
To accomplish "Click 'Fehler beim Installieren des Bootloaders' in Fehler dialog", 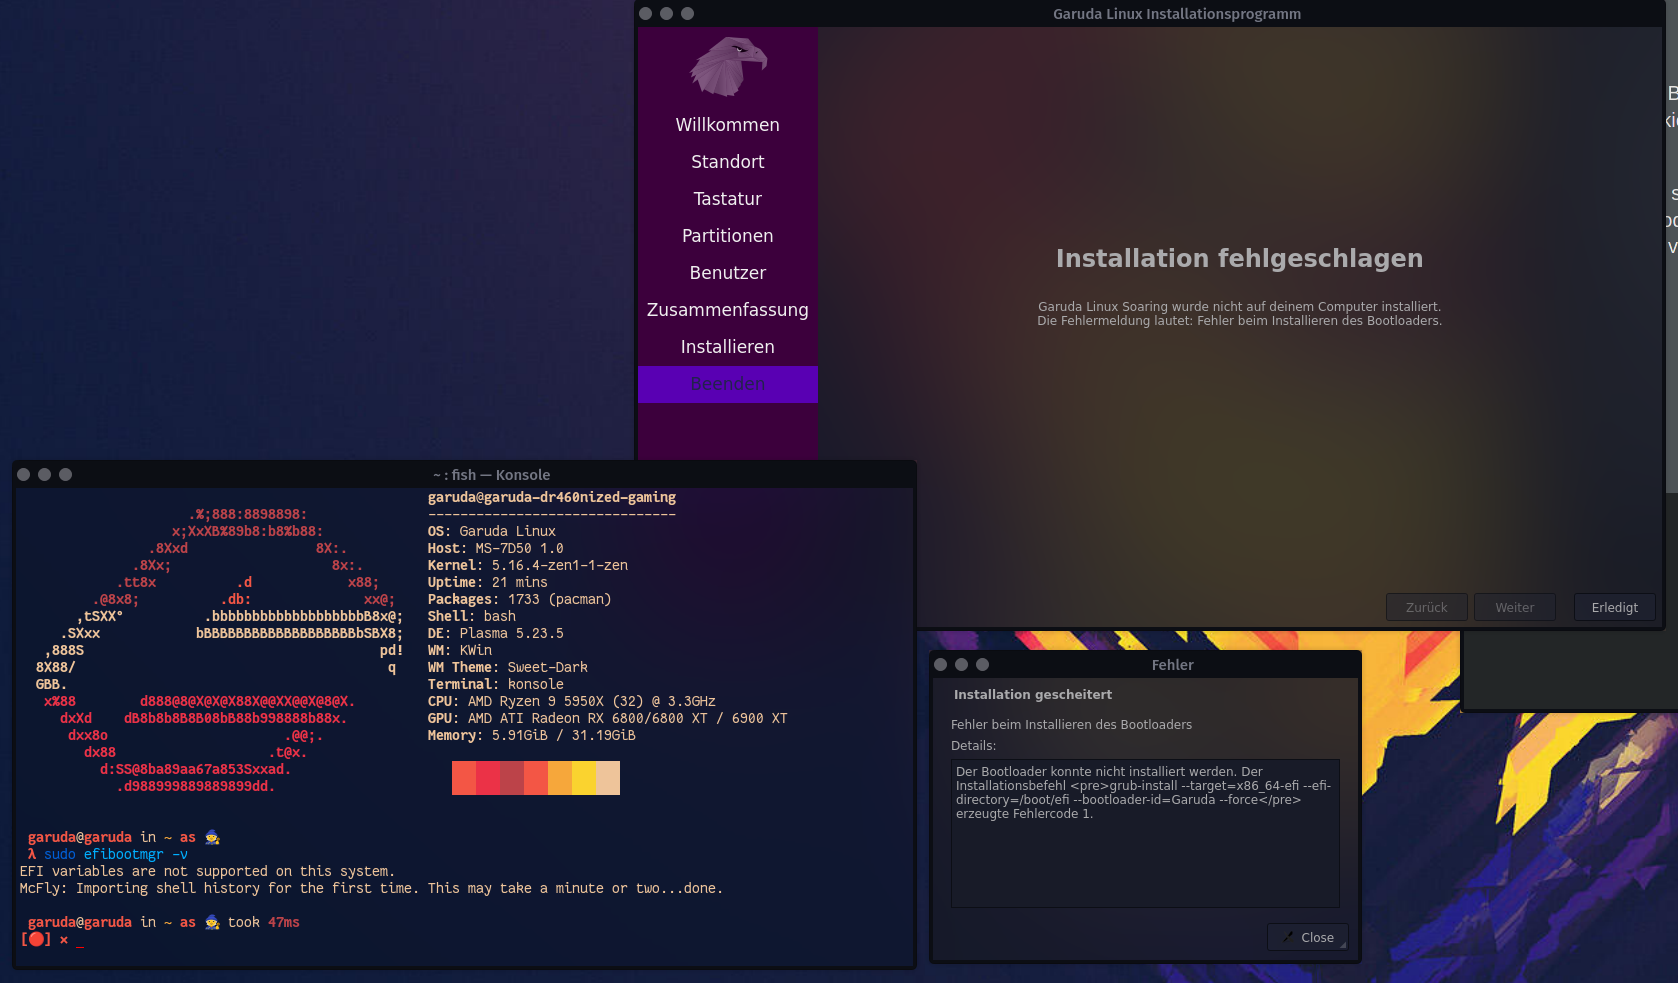I will [1071, 725].
